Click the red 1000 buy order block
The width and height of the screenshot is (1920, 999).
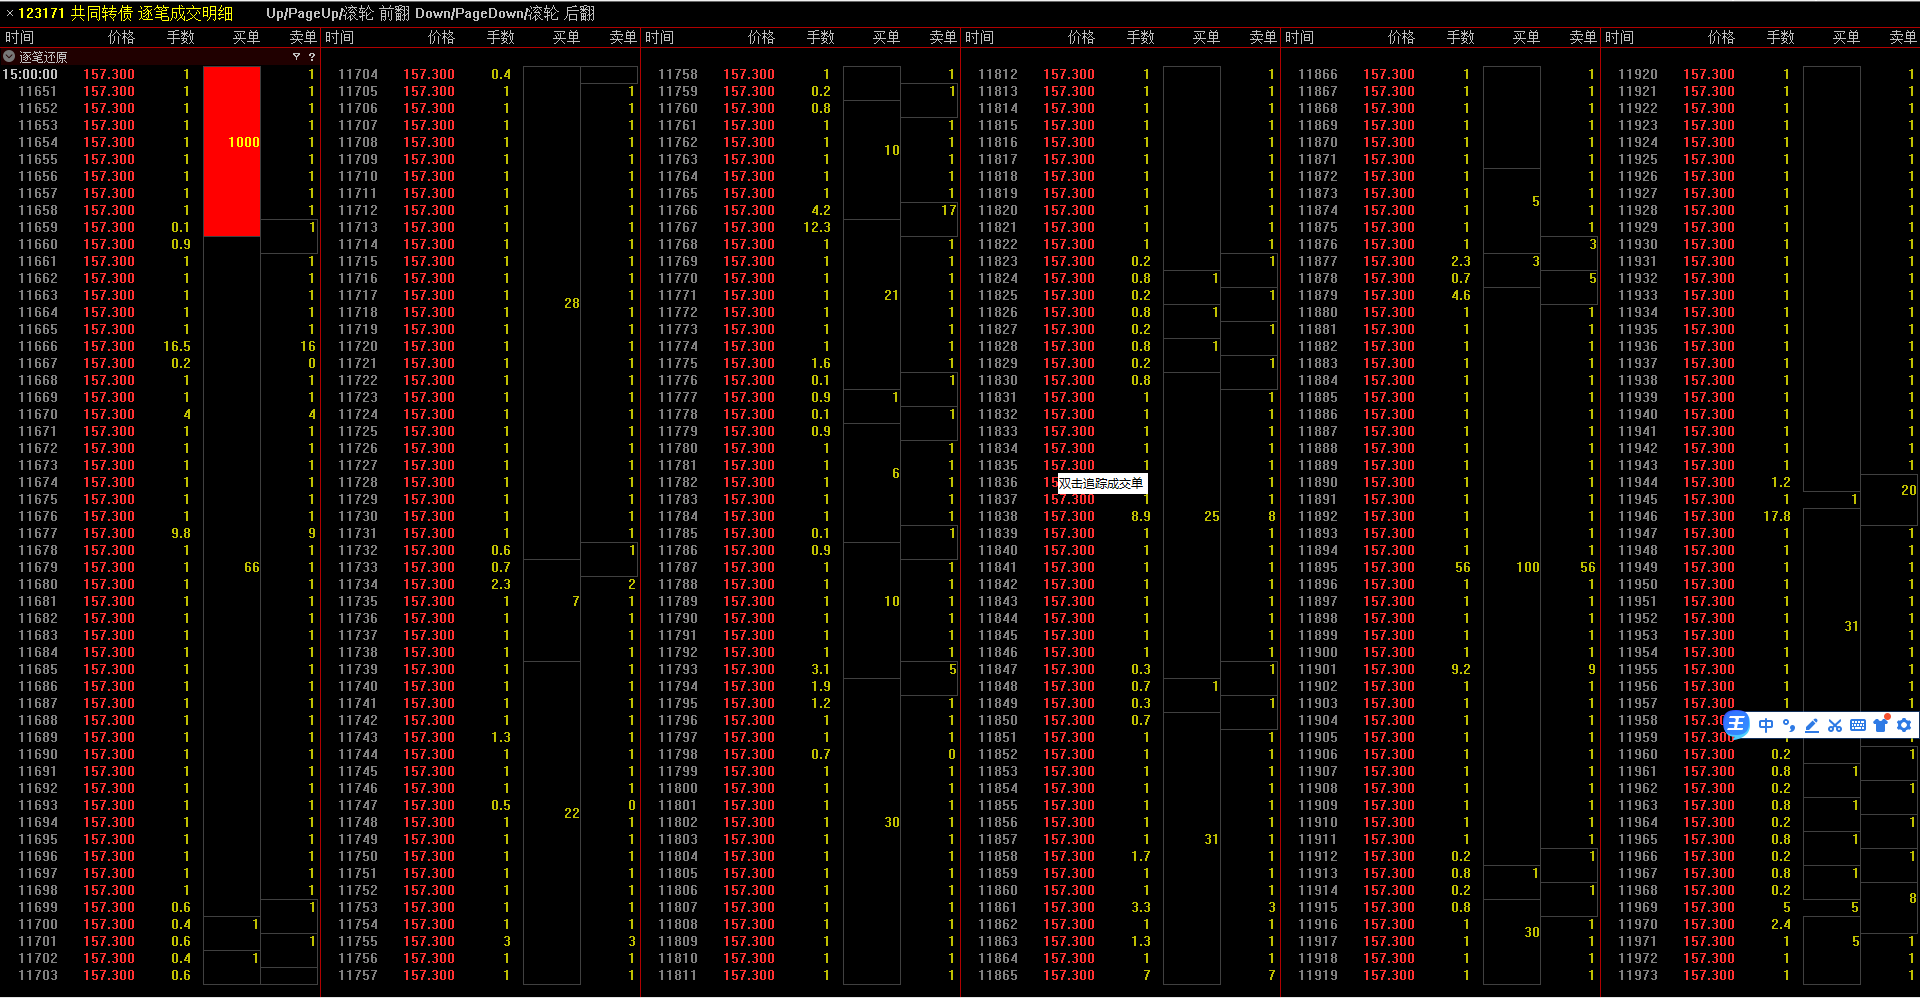click(x=232, y=151)
